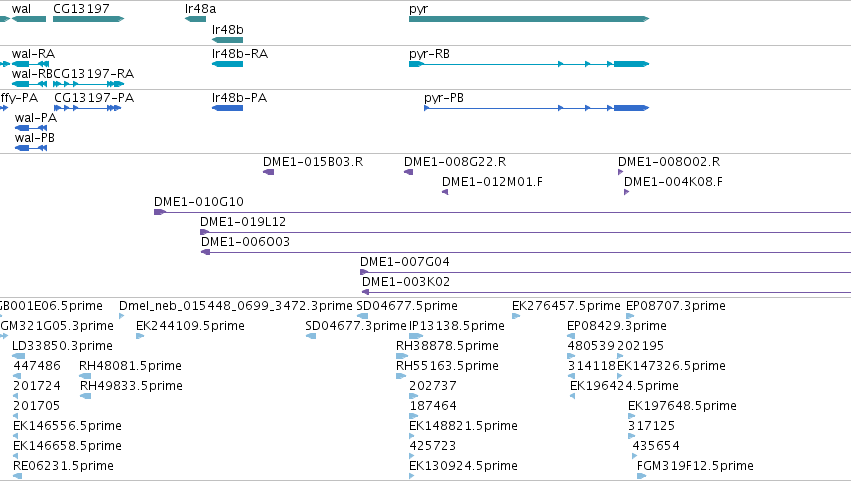
Task: Select the FGM319F12.5prime EST
Action: click(x=642, y=476)
